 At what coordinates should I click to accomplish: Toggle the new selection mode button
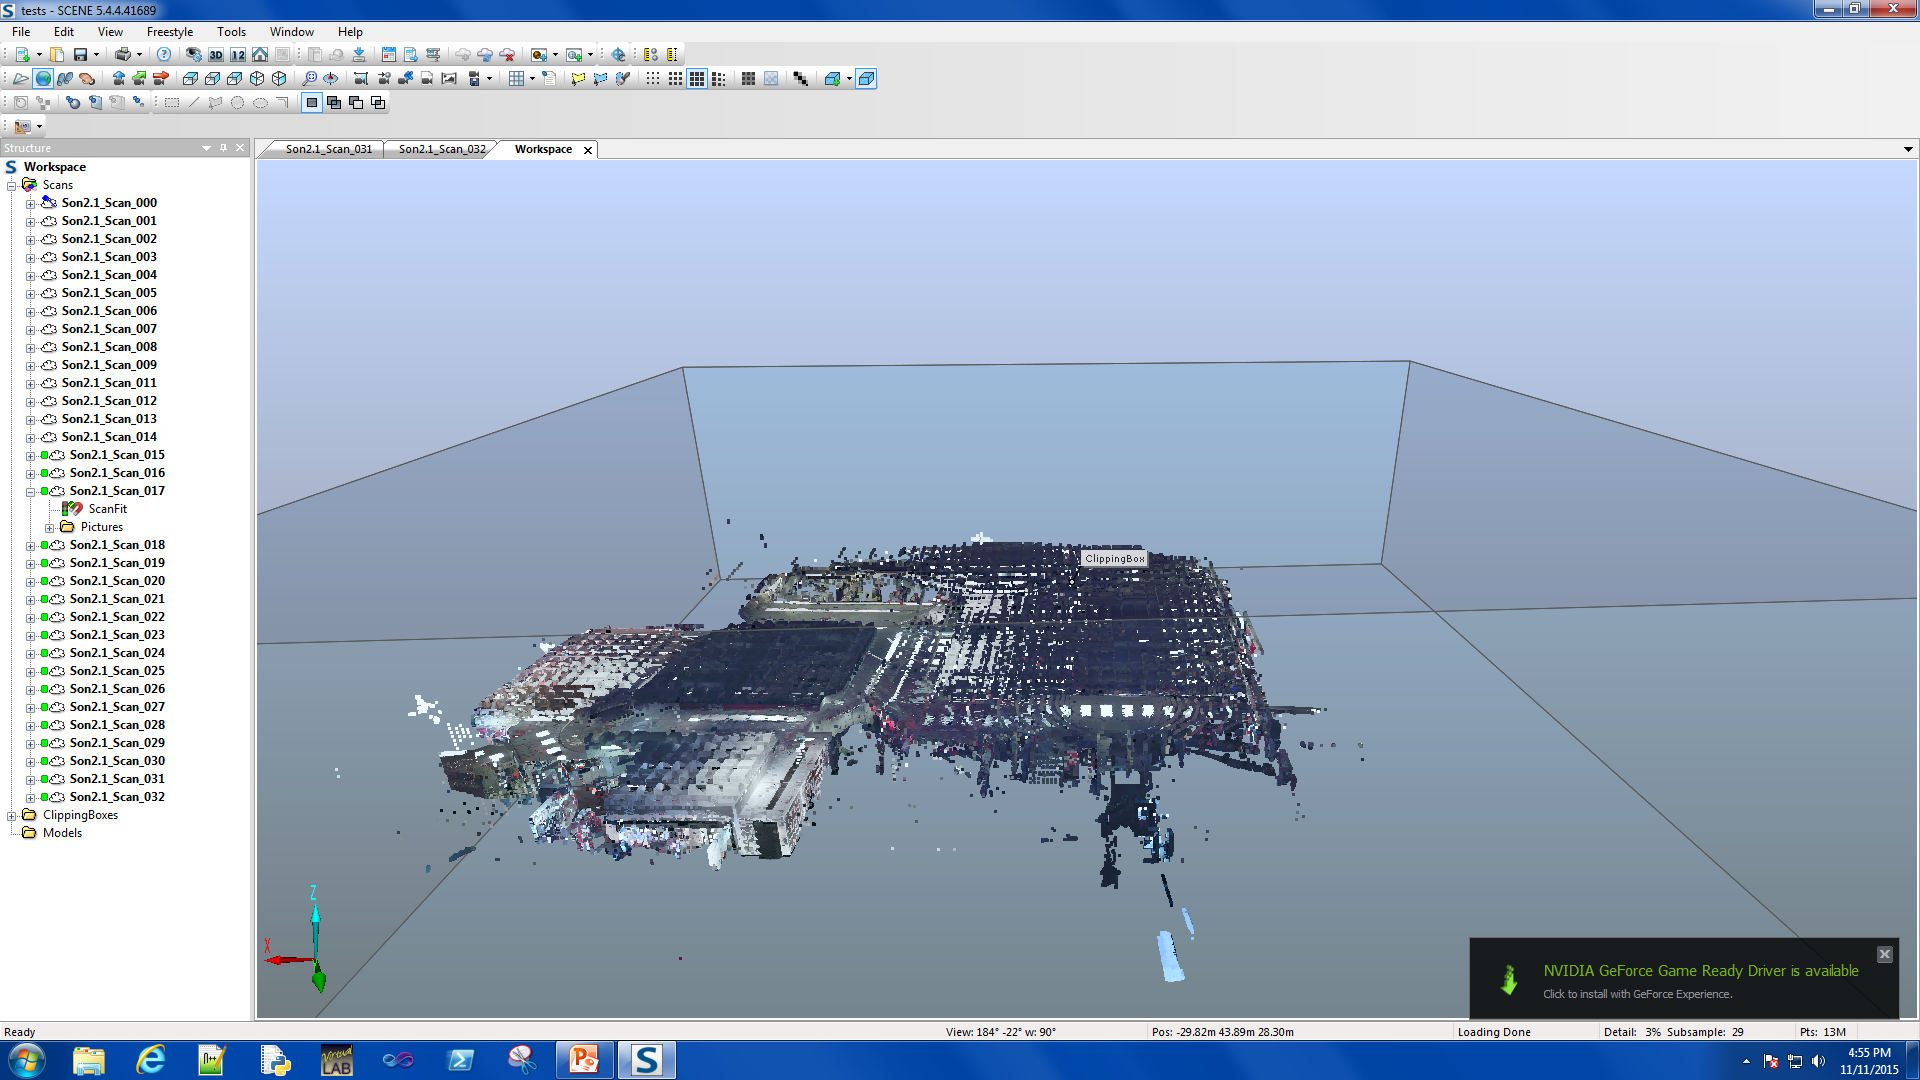312,103
